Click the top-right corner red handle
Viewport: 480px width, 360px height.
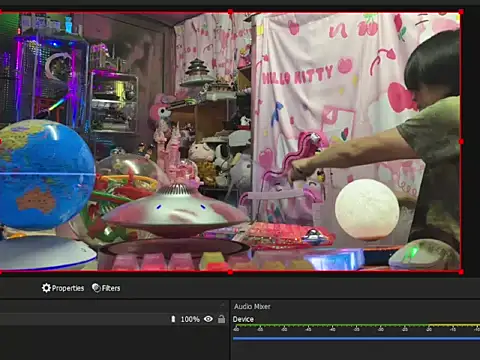(461, 12)
